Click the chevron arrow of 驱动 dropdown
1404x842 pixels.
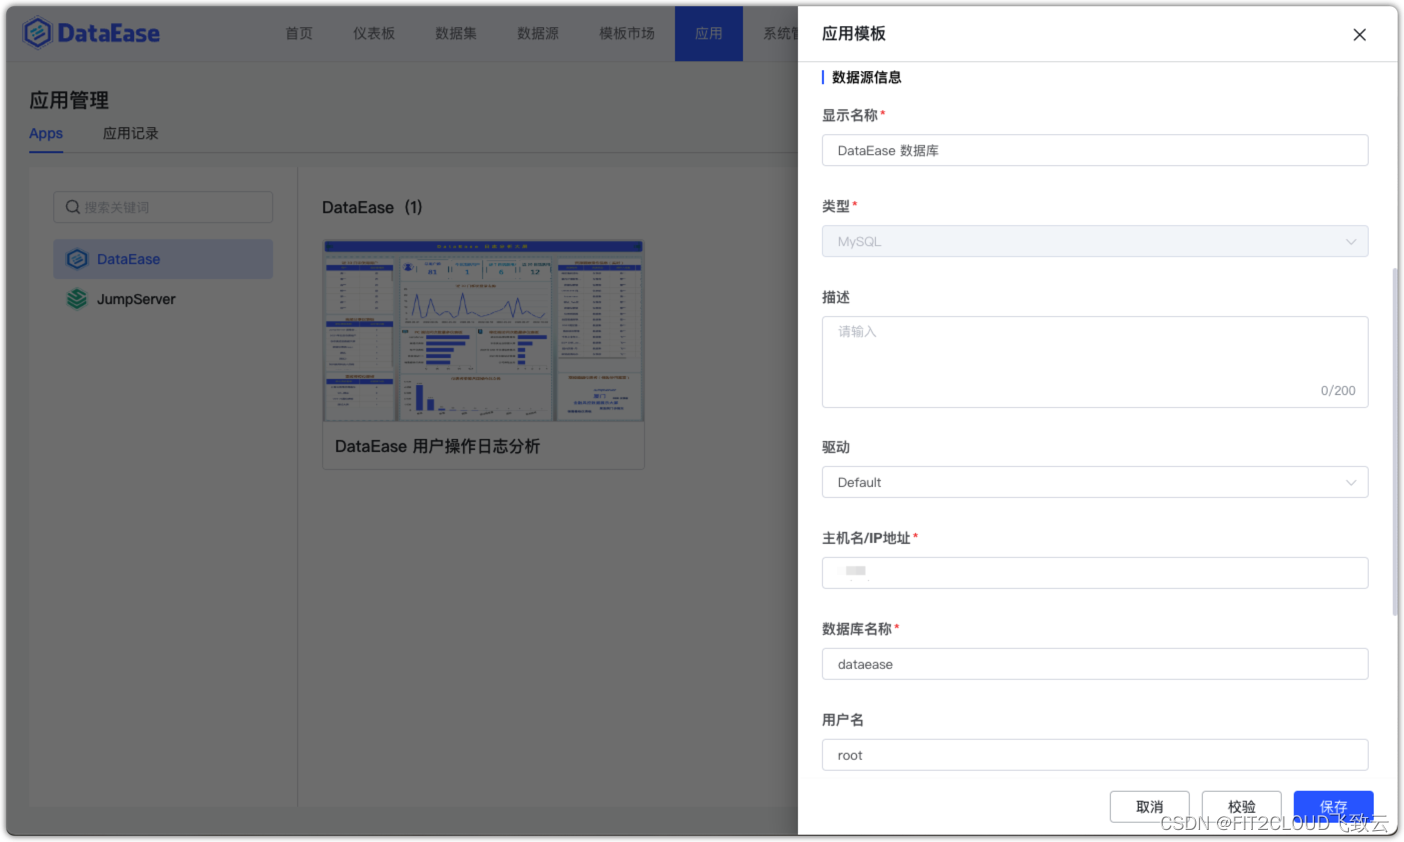click(1351, 482)
